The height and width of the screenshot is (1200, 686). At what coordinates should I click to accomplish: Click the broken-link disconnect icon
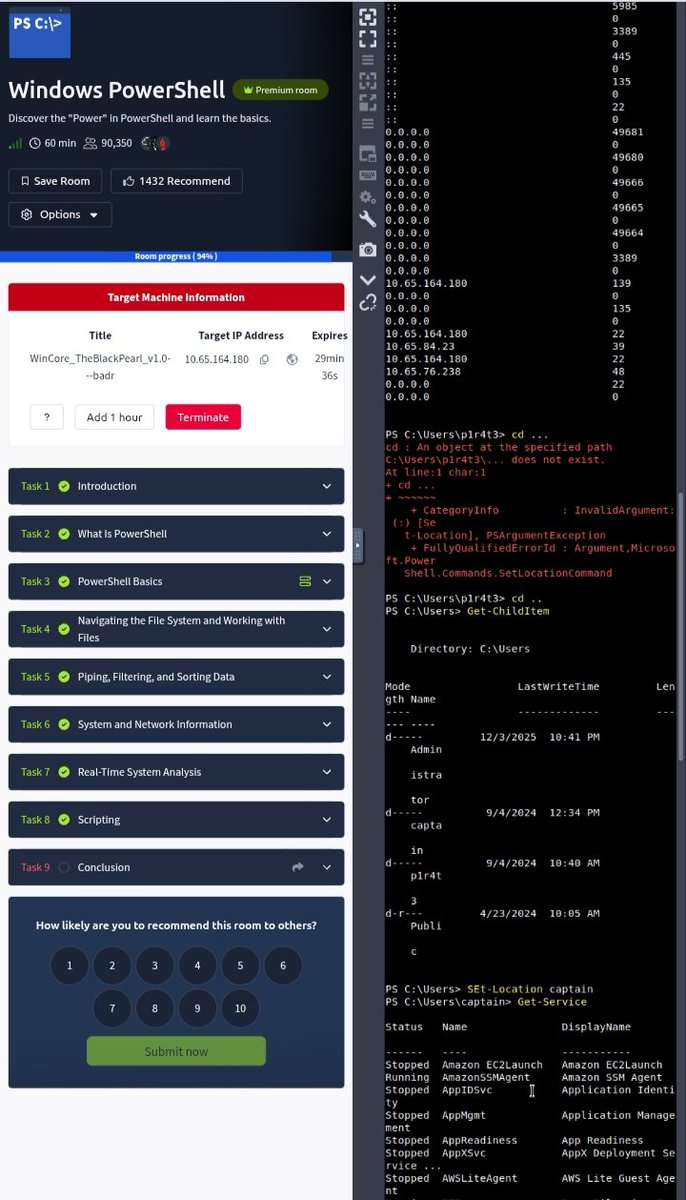[x=368, y=301]
